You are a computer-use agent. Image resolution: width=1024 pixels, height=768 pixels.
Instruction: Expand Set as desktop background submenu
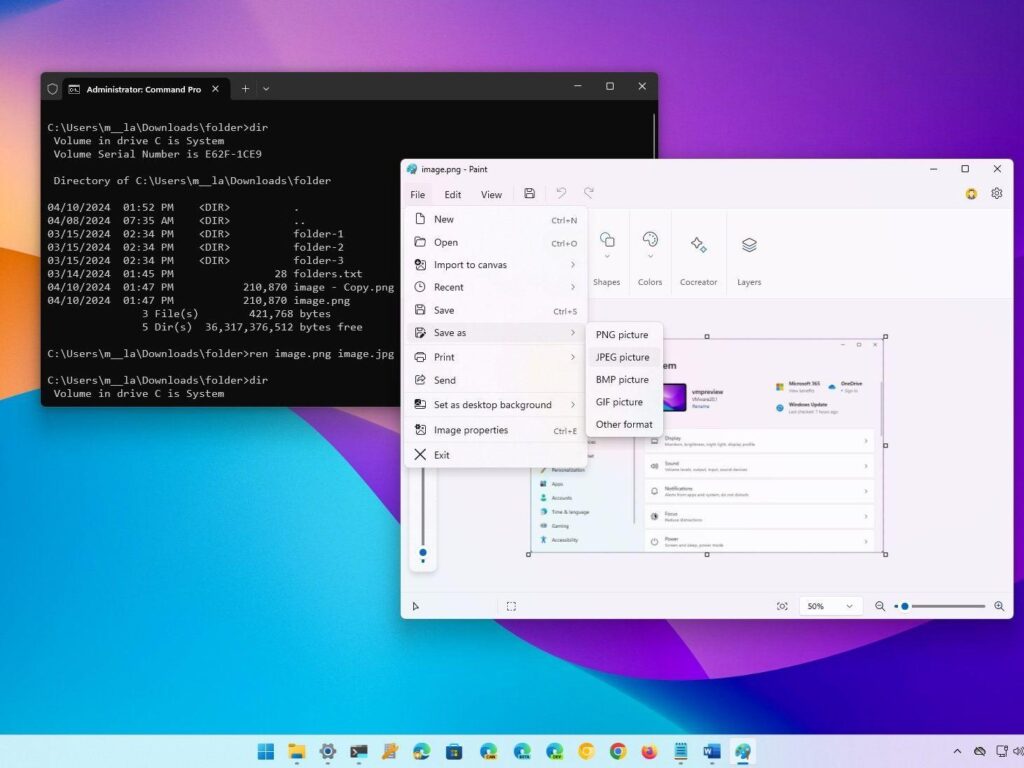496,405
